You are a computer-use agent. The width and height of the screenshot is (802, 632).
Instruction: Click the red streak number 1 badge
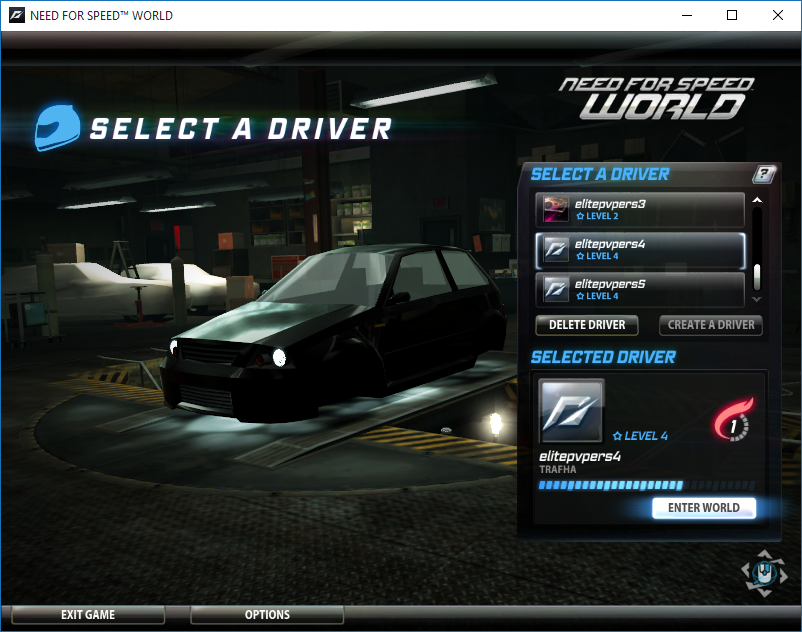pyautogui.click(x=734, y=420)
